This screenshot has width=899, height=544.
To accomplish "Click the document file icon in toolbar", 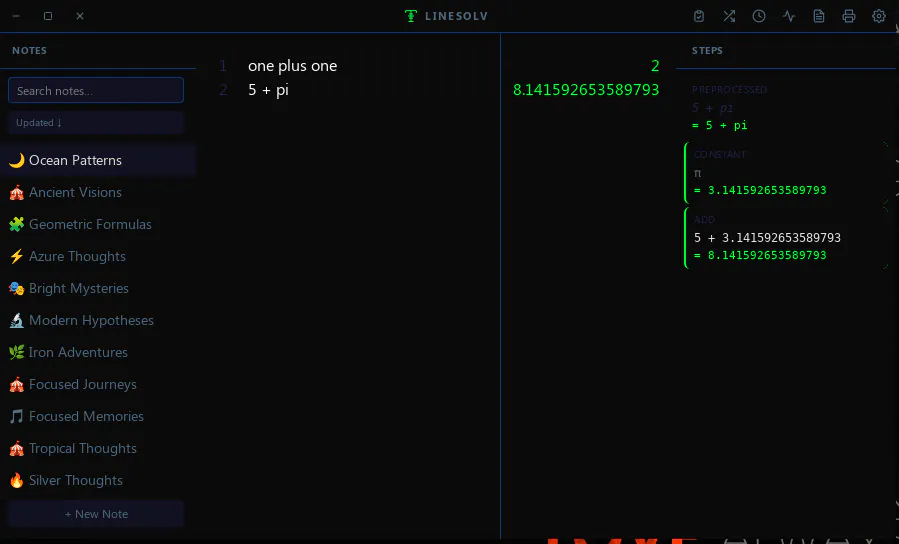I will [x=819, y=16].
